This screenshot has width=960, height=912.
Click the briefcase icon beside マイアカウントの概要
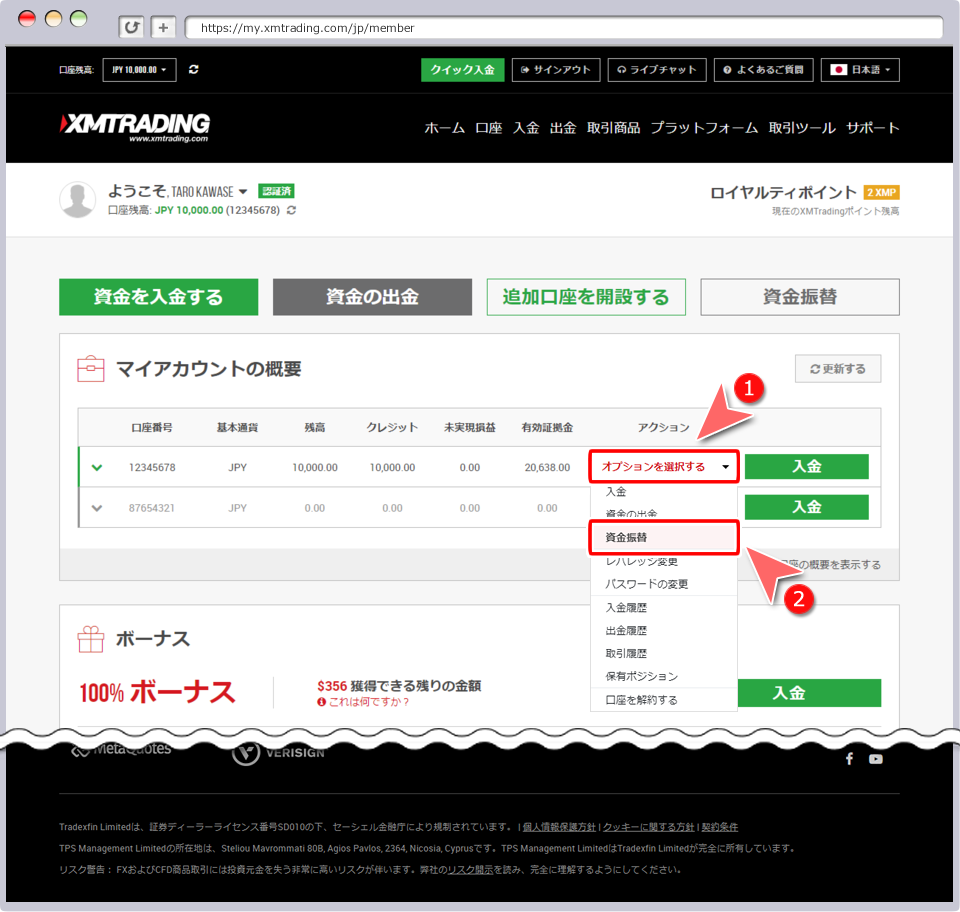91,368
